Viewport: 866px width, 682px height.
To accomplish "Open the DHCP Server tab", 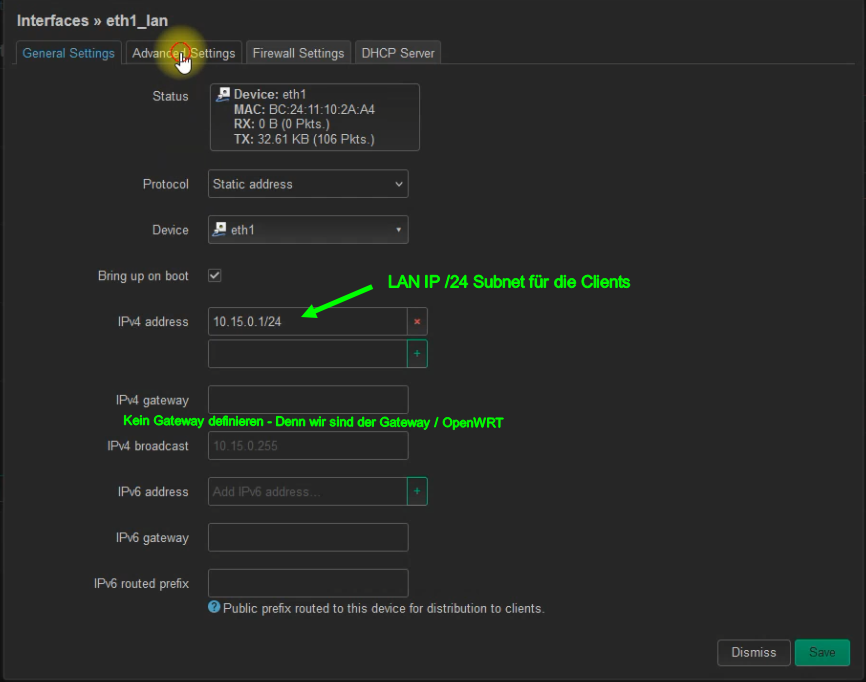I will (x=398, y=53).
